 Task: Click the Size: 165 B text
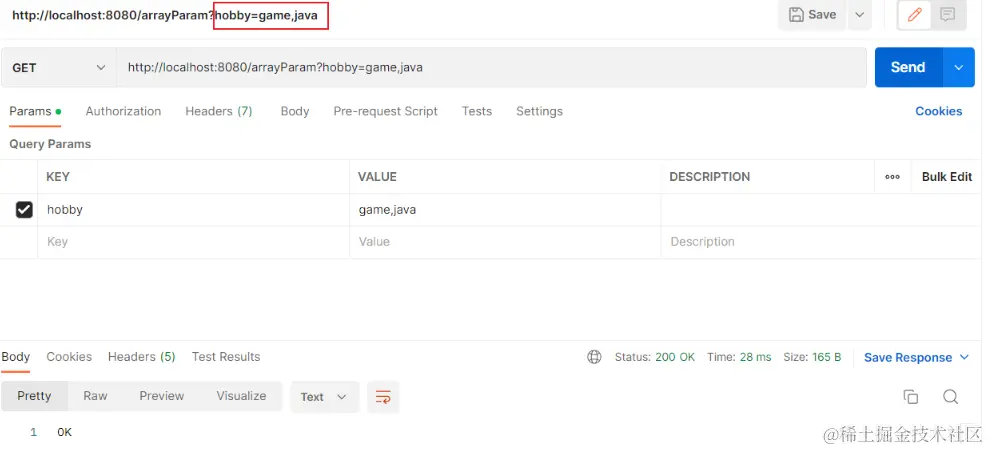pos(812,357)
